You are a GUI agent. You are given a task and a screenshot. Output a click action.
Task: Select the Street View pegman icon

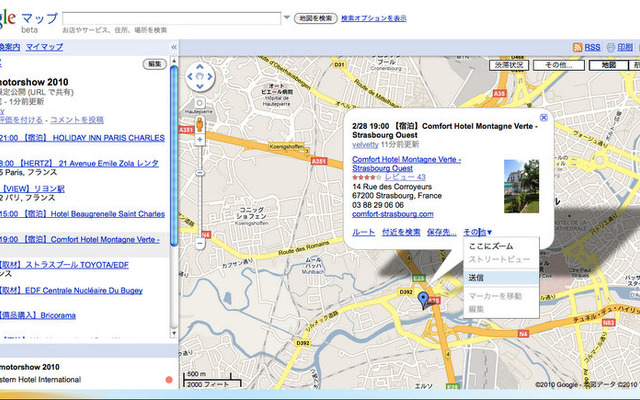200,124
